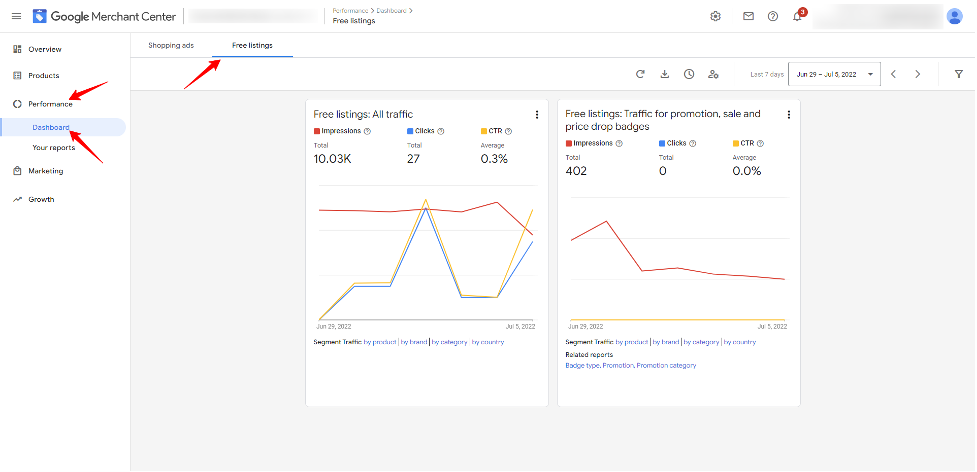
Task: Open the Badge type related report
Action: [582, 366]
